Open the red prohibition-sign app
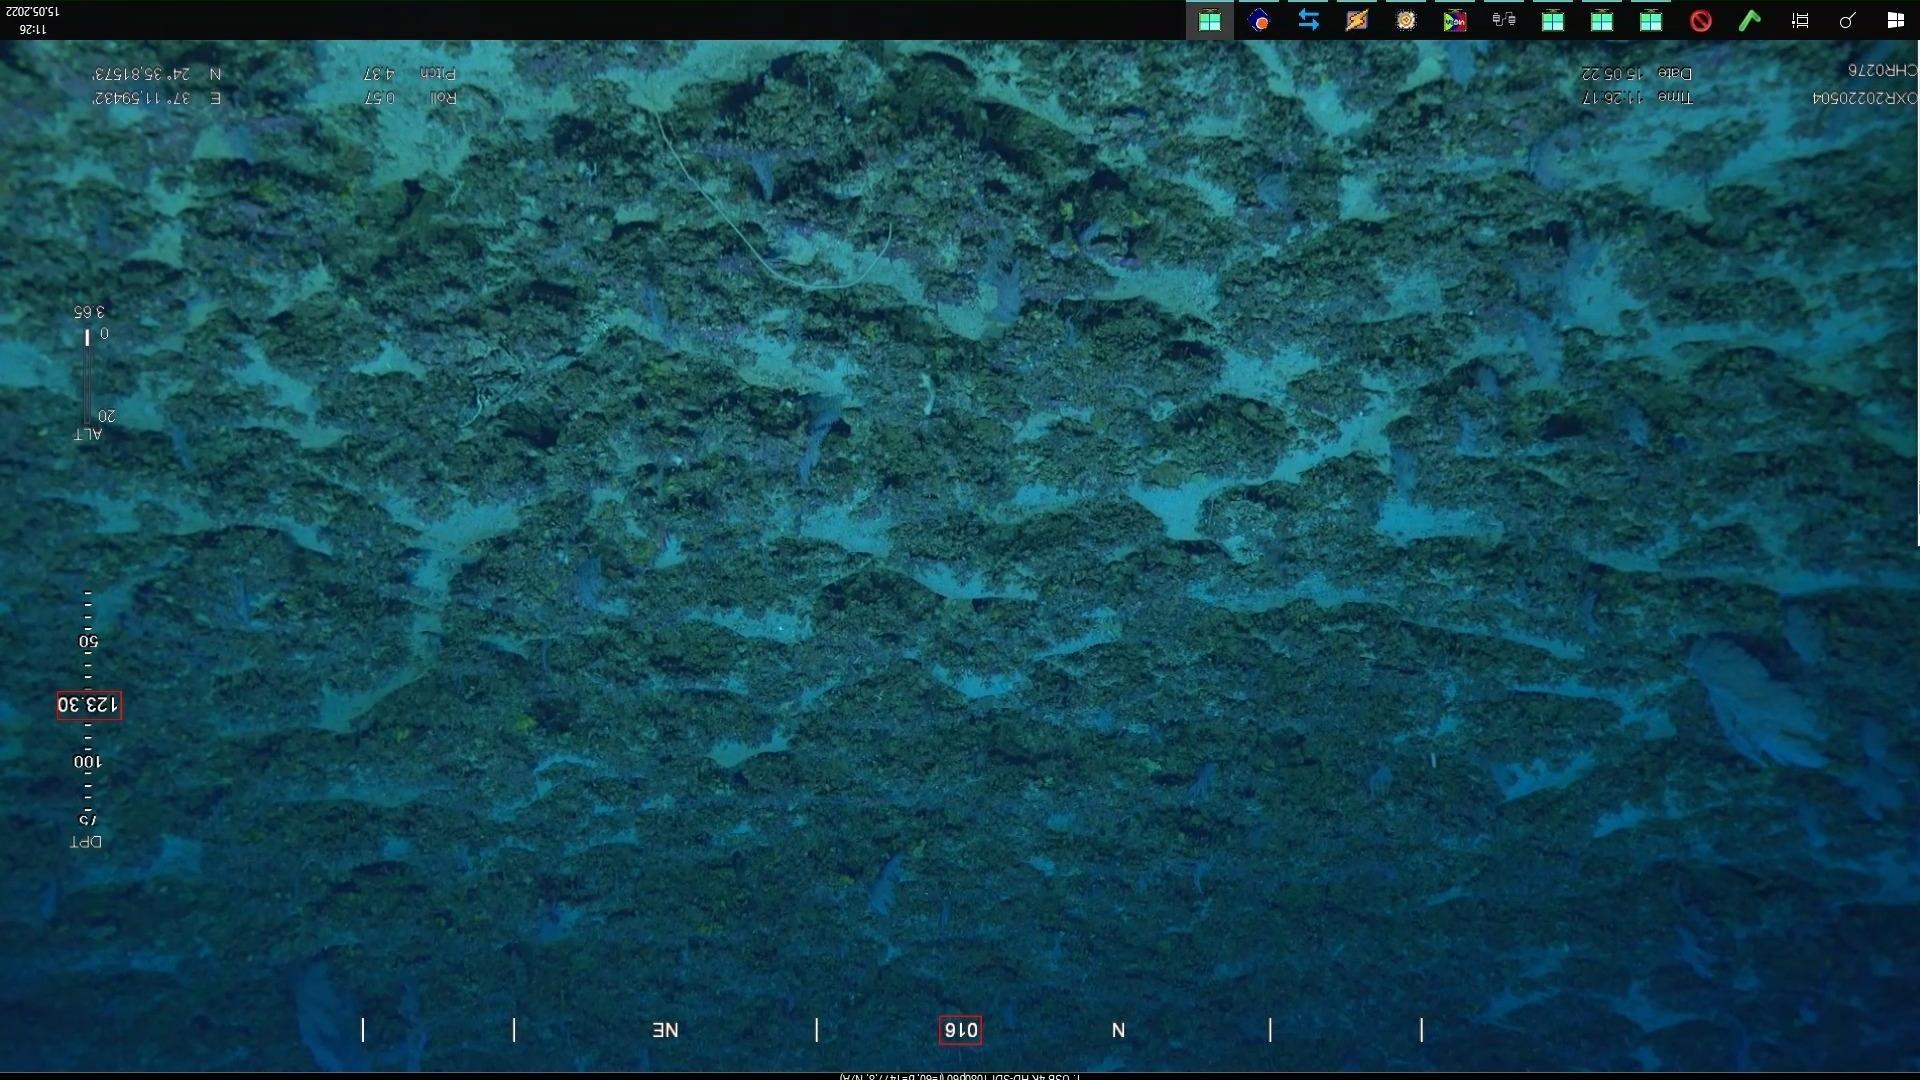This screenshot has height=1080, width=1920. tap(1700, 20)
